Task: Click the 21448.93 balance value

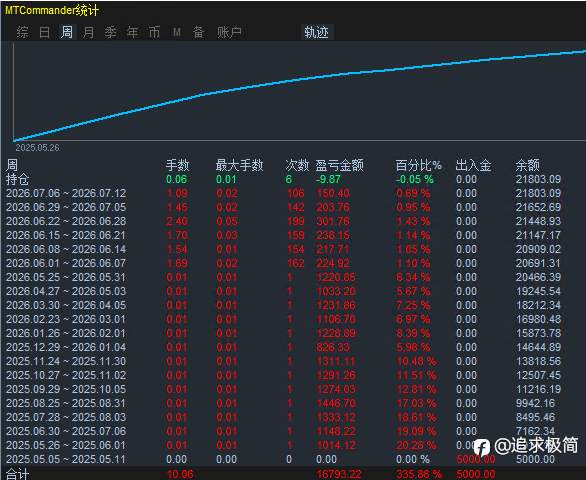Action: click(539, 221)
